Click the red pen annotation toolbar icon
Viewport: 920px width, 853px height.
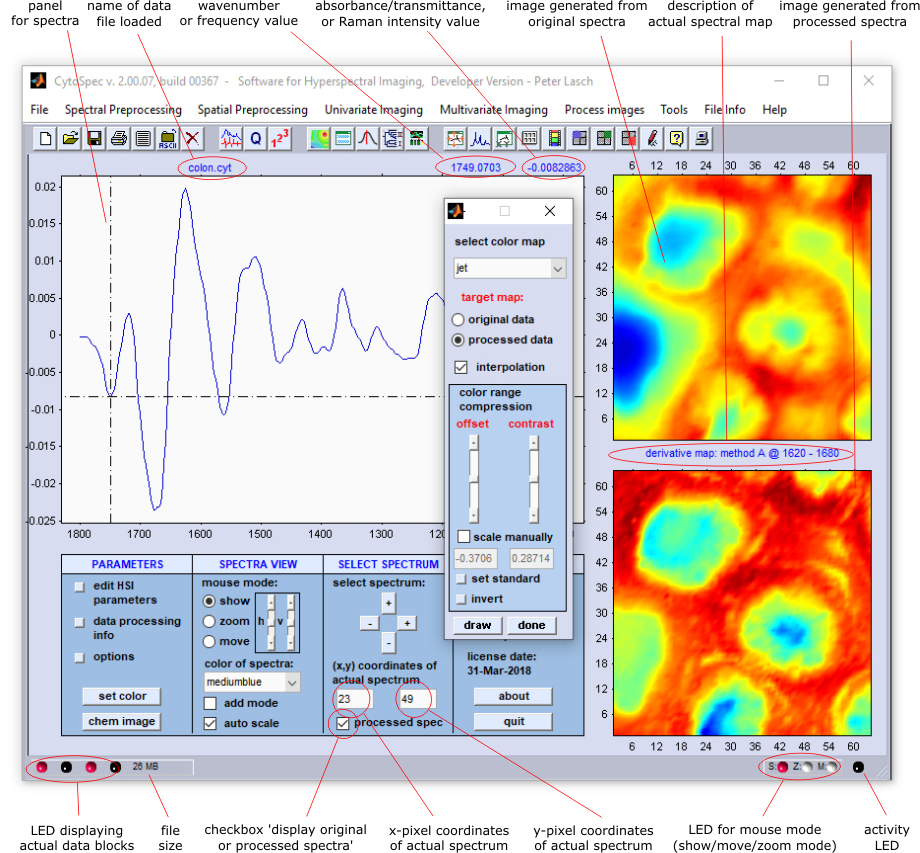[x=652, y=138]
